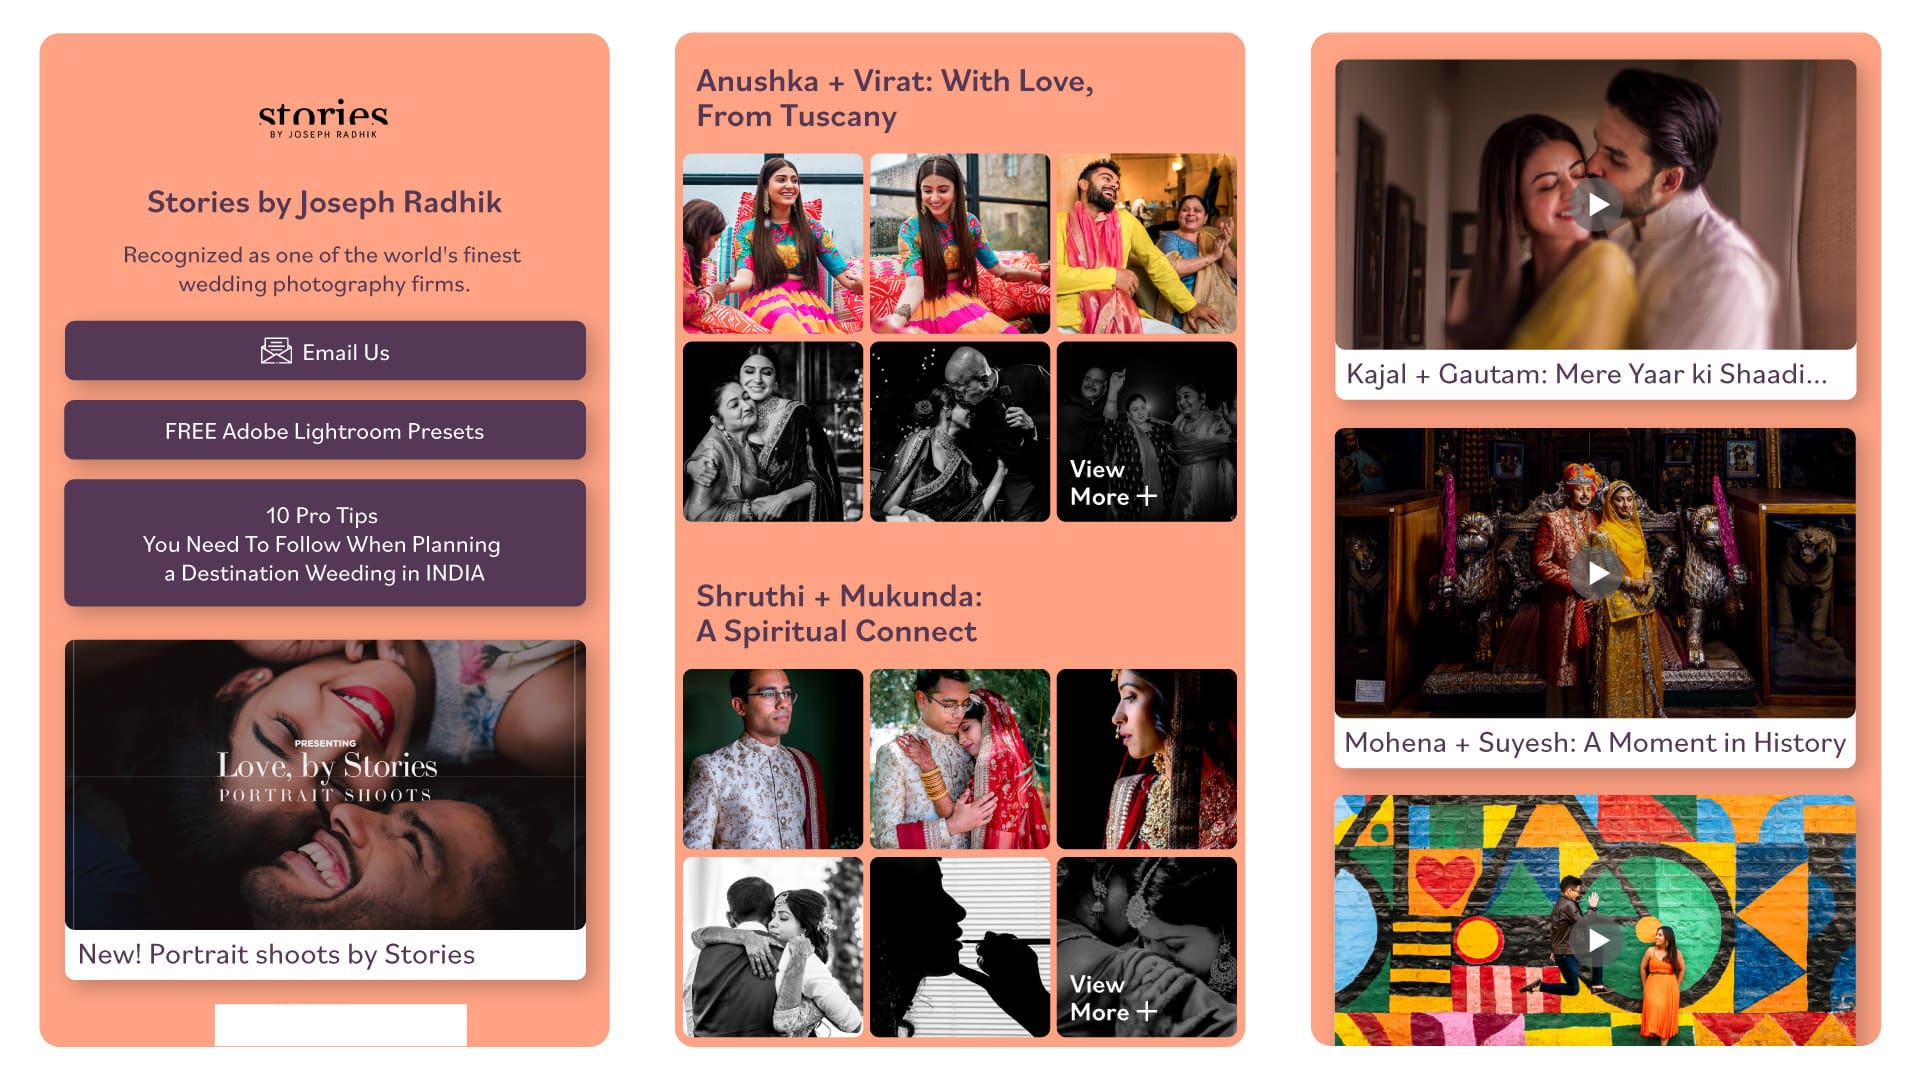The width and height of the screenshot is (1920, 1080).
Task: Open first photo of Anushka in colorful lehenga
Action: 773,243
